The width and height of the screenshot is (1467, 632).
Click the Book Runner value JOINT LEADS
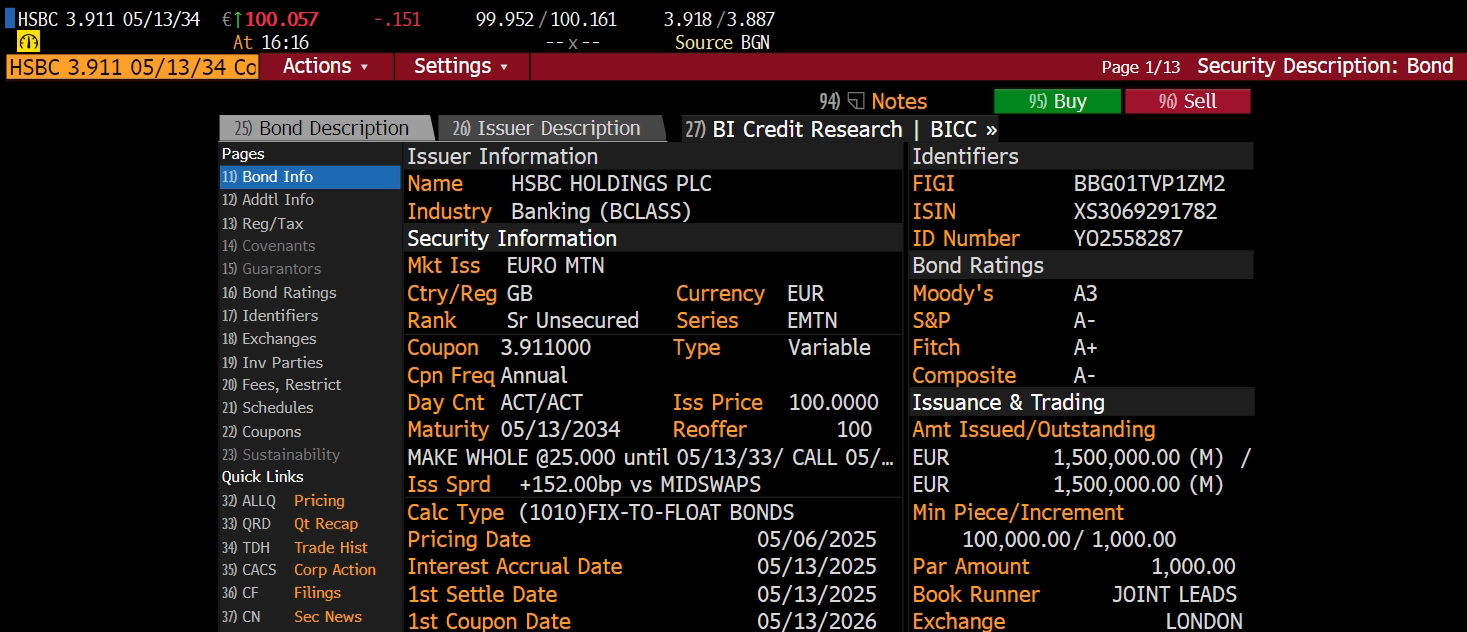tap(1174, 595)
